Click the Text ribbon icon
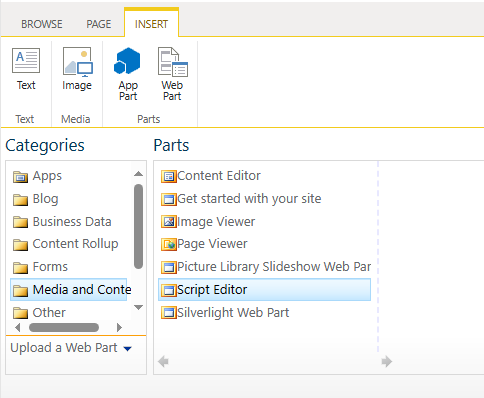The height and width of the screenshot is (398, 484). pyautogui.click(x=26, y=60)
